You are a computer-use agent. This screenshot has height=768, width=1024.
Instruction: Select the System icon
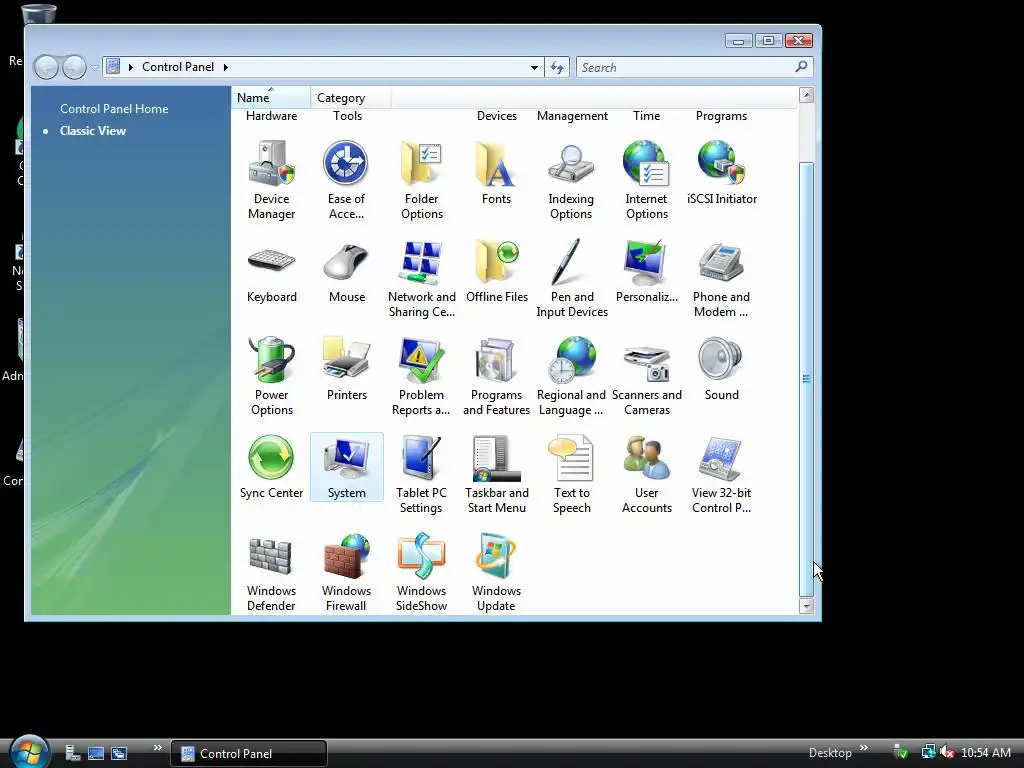coord(346,467)
